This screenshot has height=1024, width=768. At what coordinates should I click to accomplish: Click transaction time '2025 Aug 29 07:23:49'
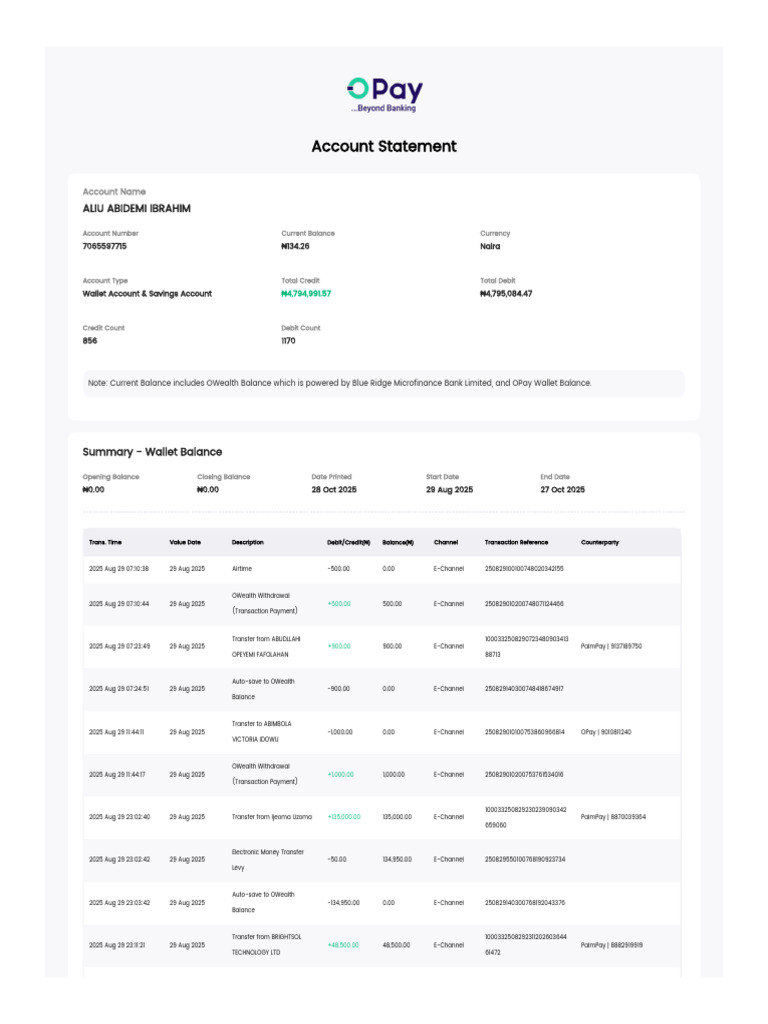coord(120,647)
